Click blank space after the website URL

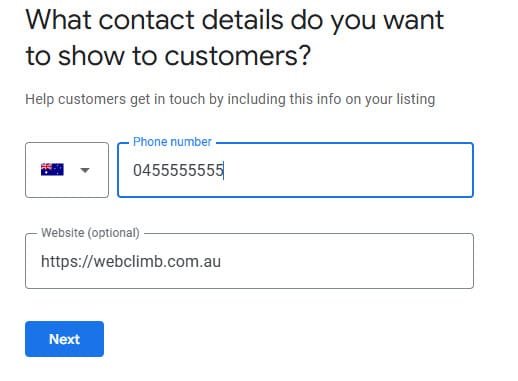(345, 261)
